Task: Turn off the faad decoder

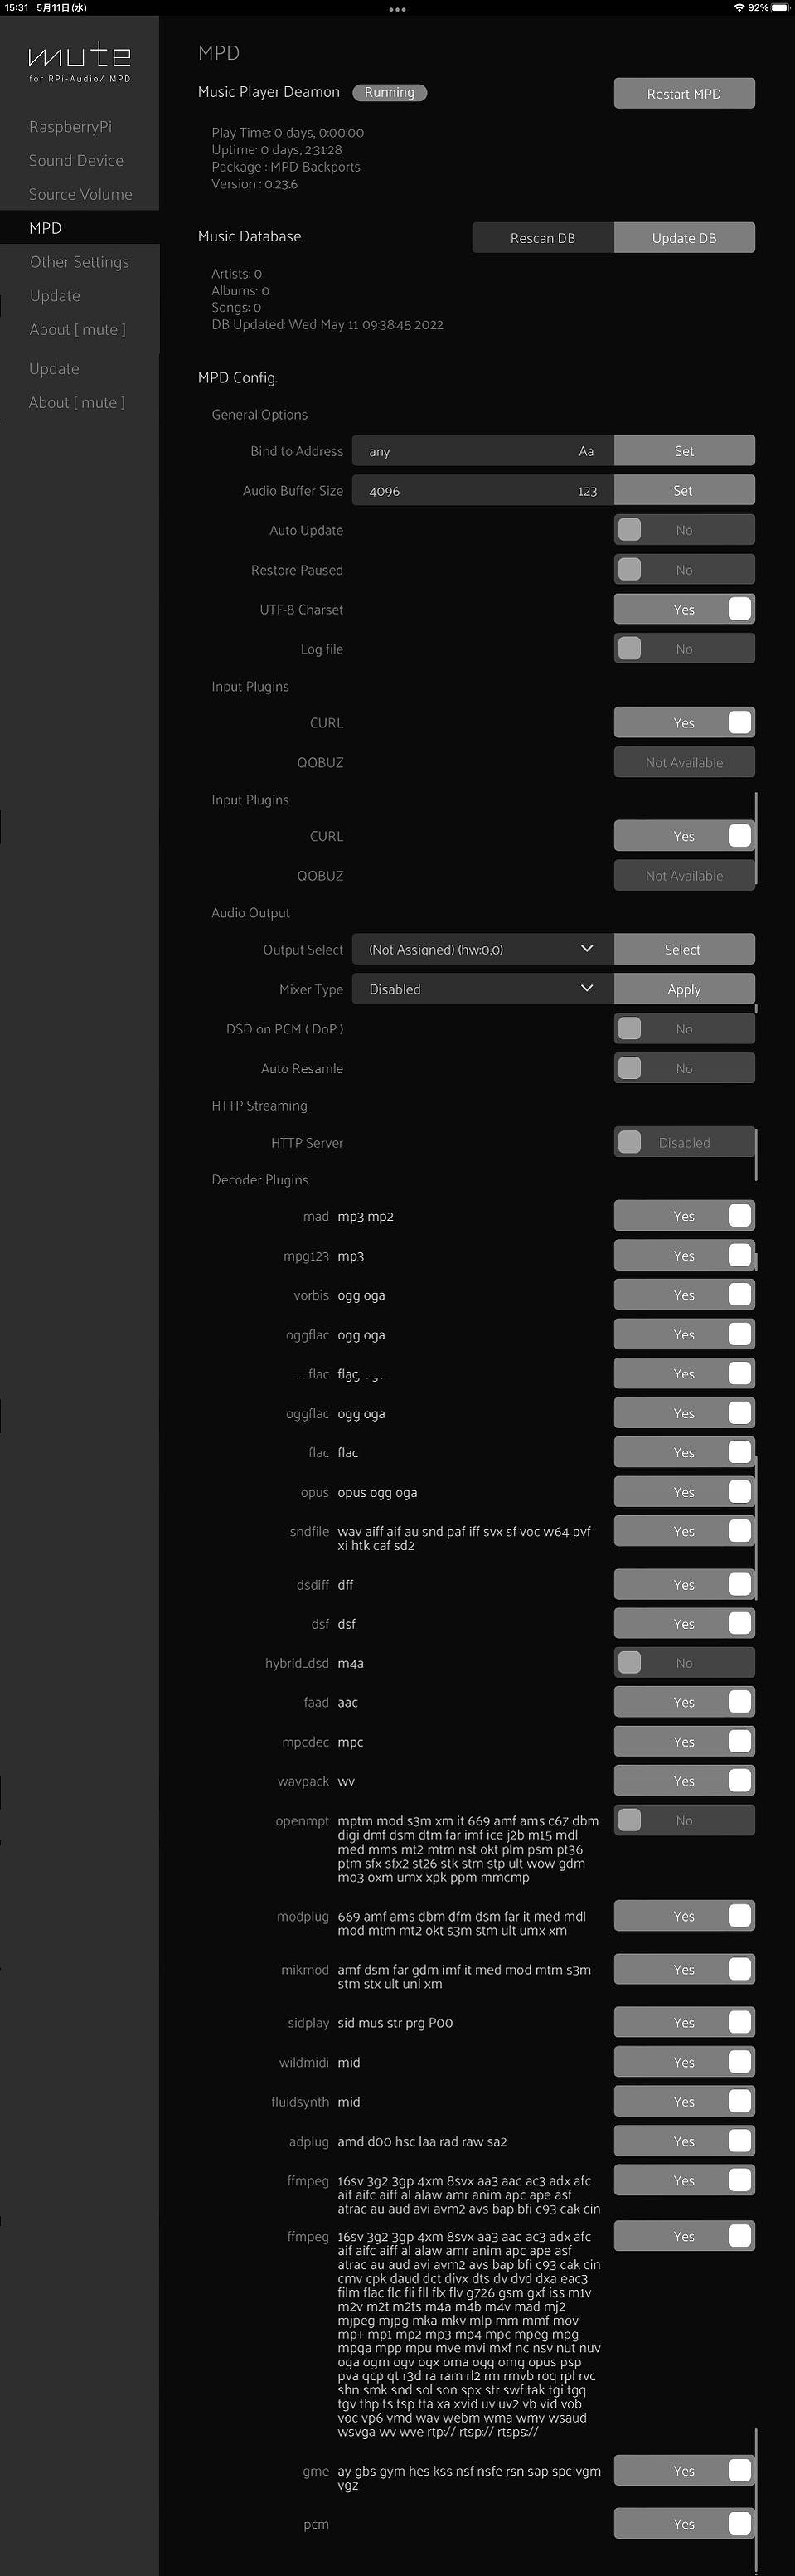Action: click(x=684, y=1702)
